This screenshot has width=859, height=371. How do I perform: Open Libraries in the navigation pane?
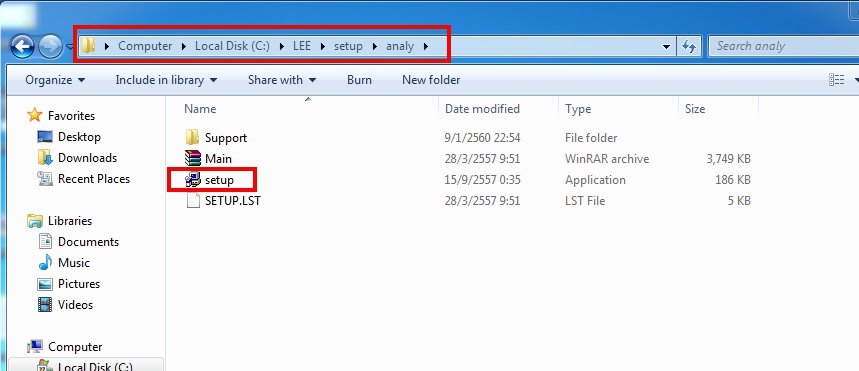(70, 221)
